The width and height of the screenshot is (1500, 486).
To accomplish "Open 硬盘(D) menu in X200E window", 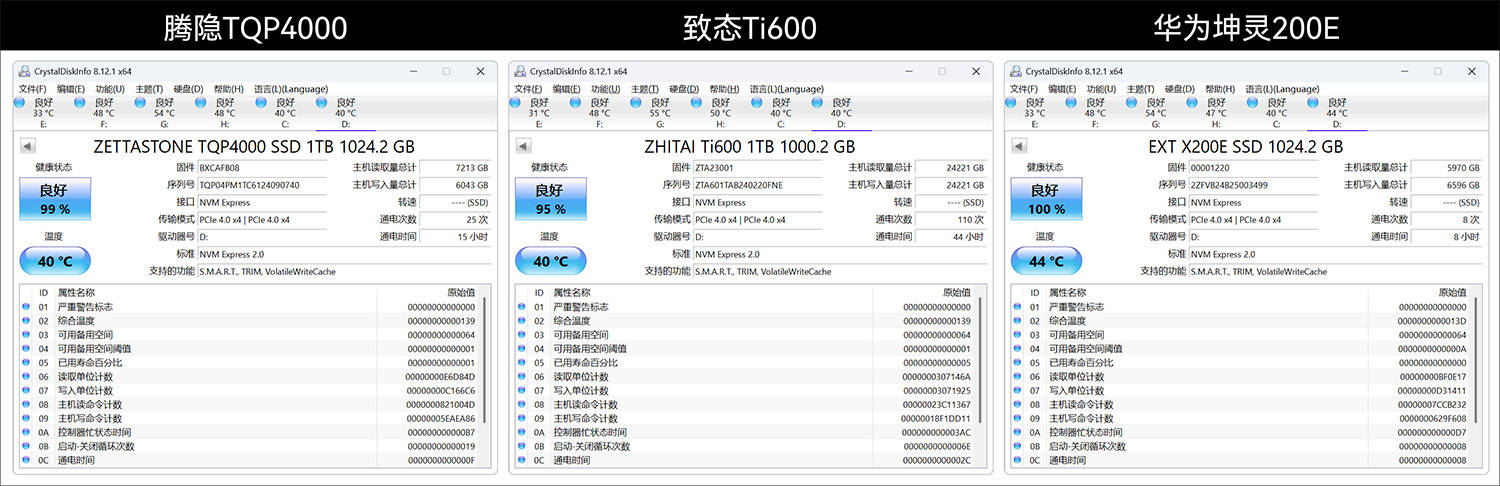I will (1181, 89).
